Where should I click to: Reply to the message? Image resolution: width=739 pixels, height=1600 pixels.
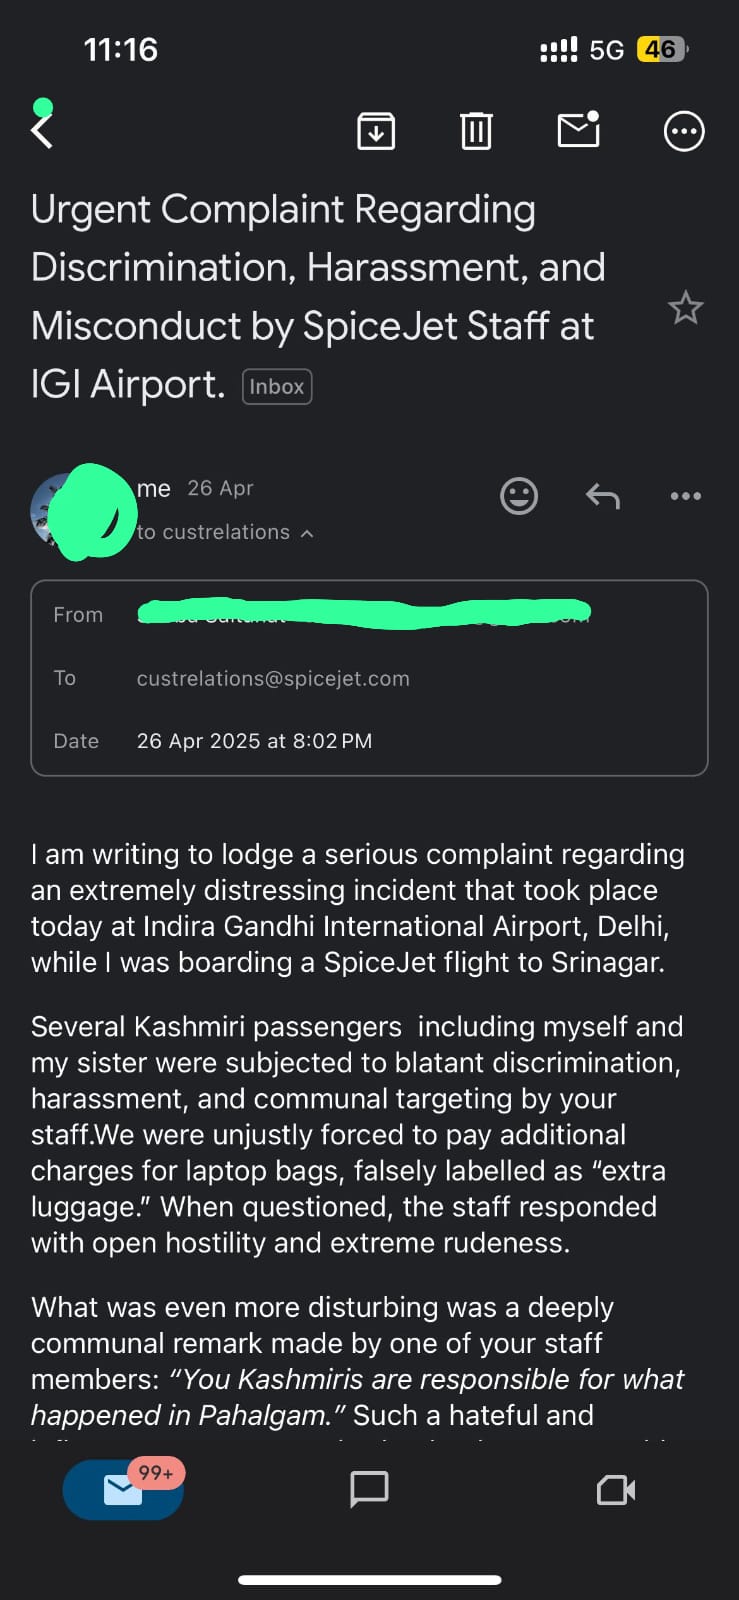pos(603,496)
